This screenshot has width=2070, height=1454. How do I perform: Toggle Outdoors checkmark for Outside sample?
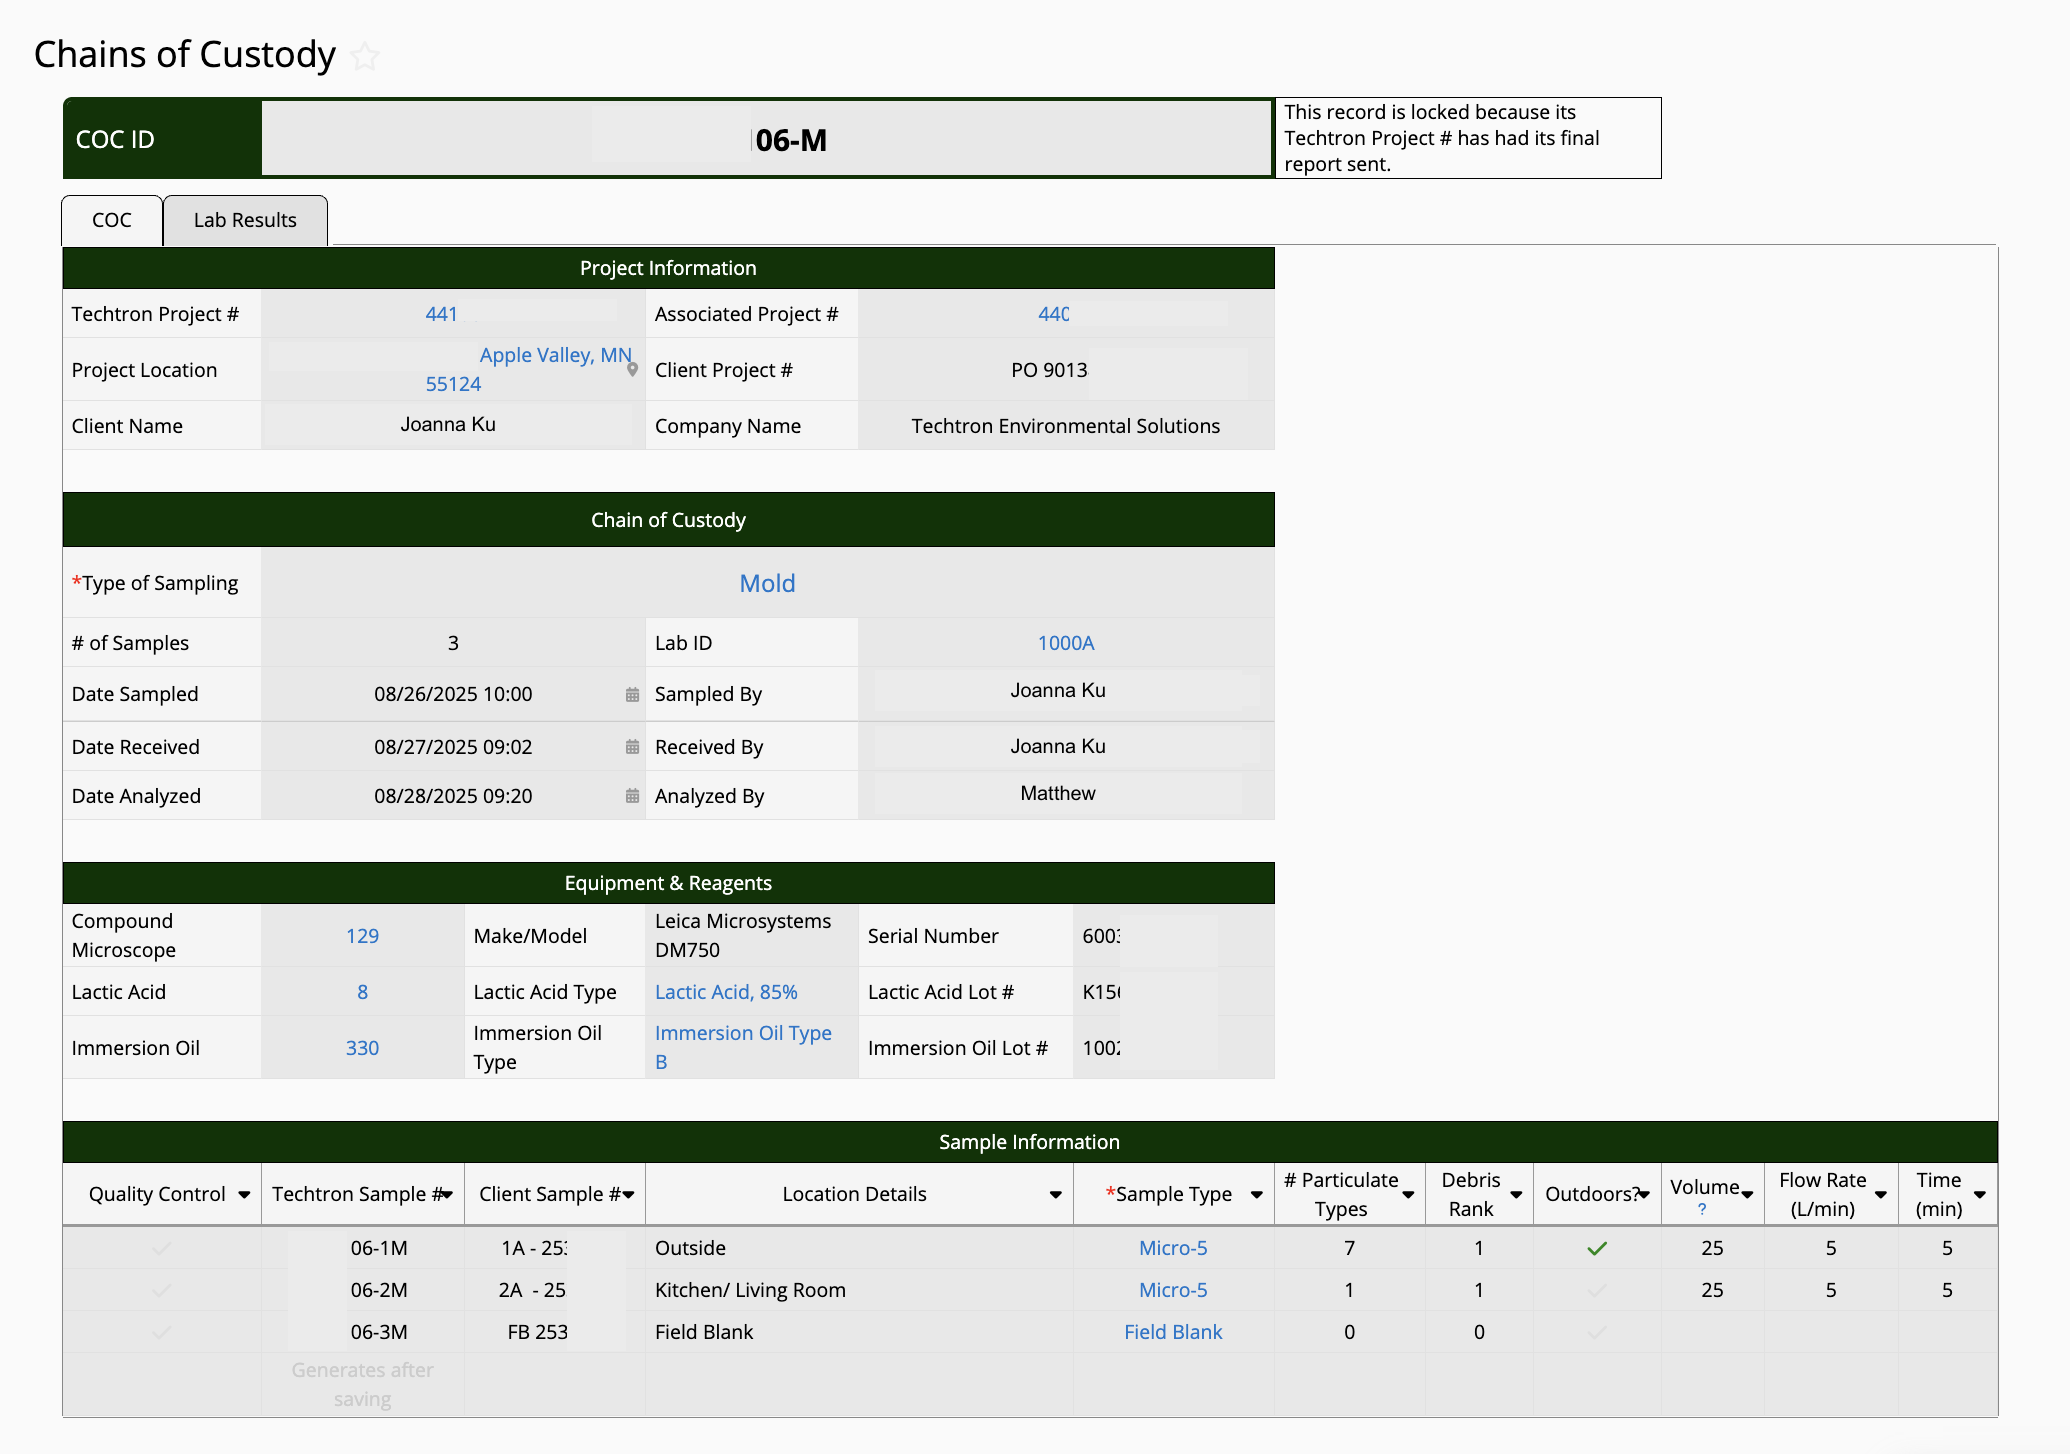pos(1597,1248)
